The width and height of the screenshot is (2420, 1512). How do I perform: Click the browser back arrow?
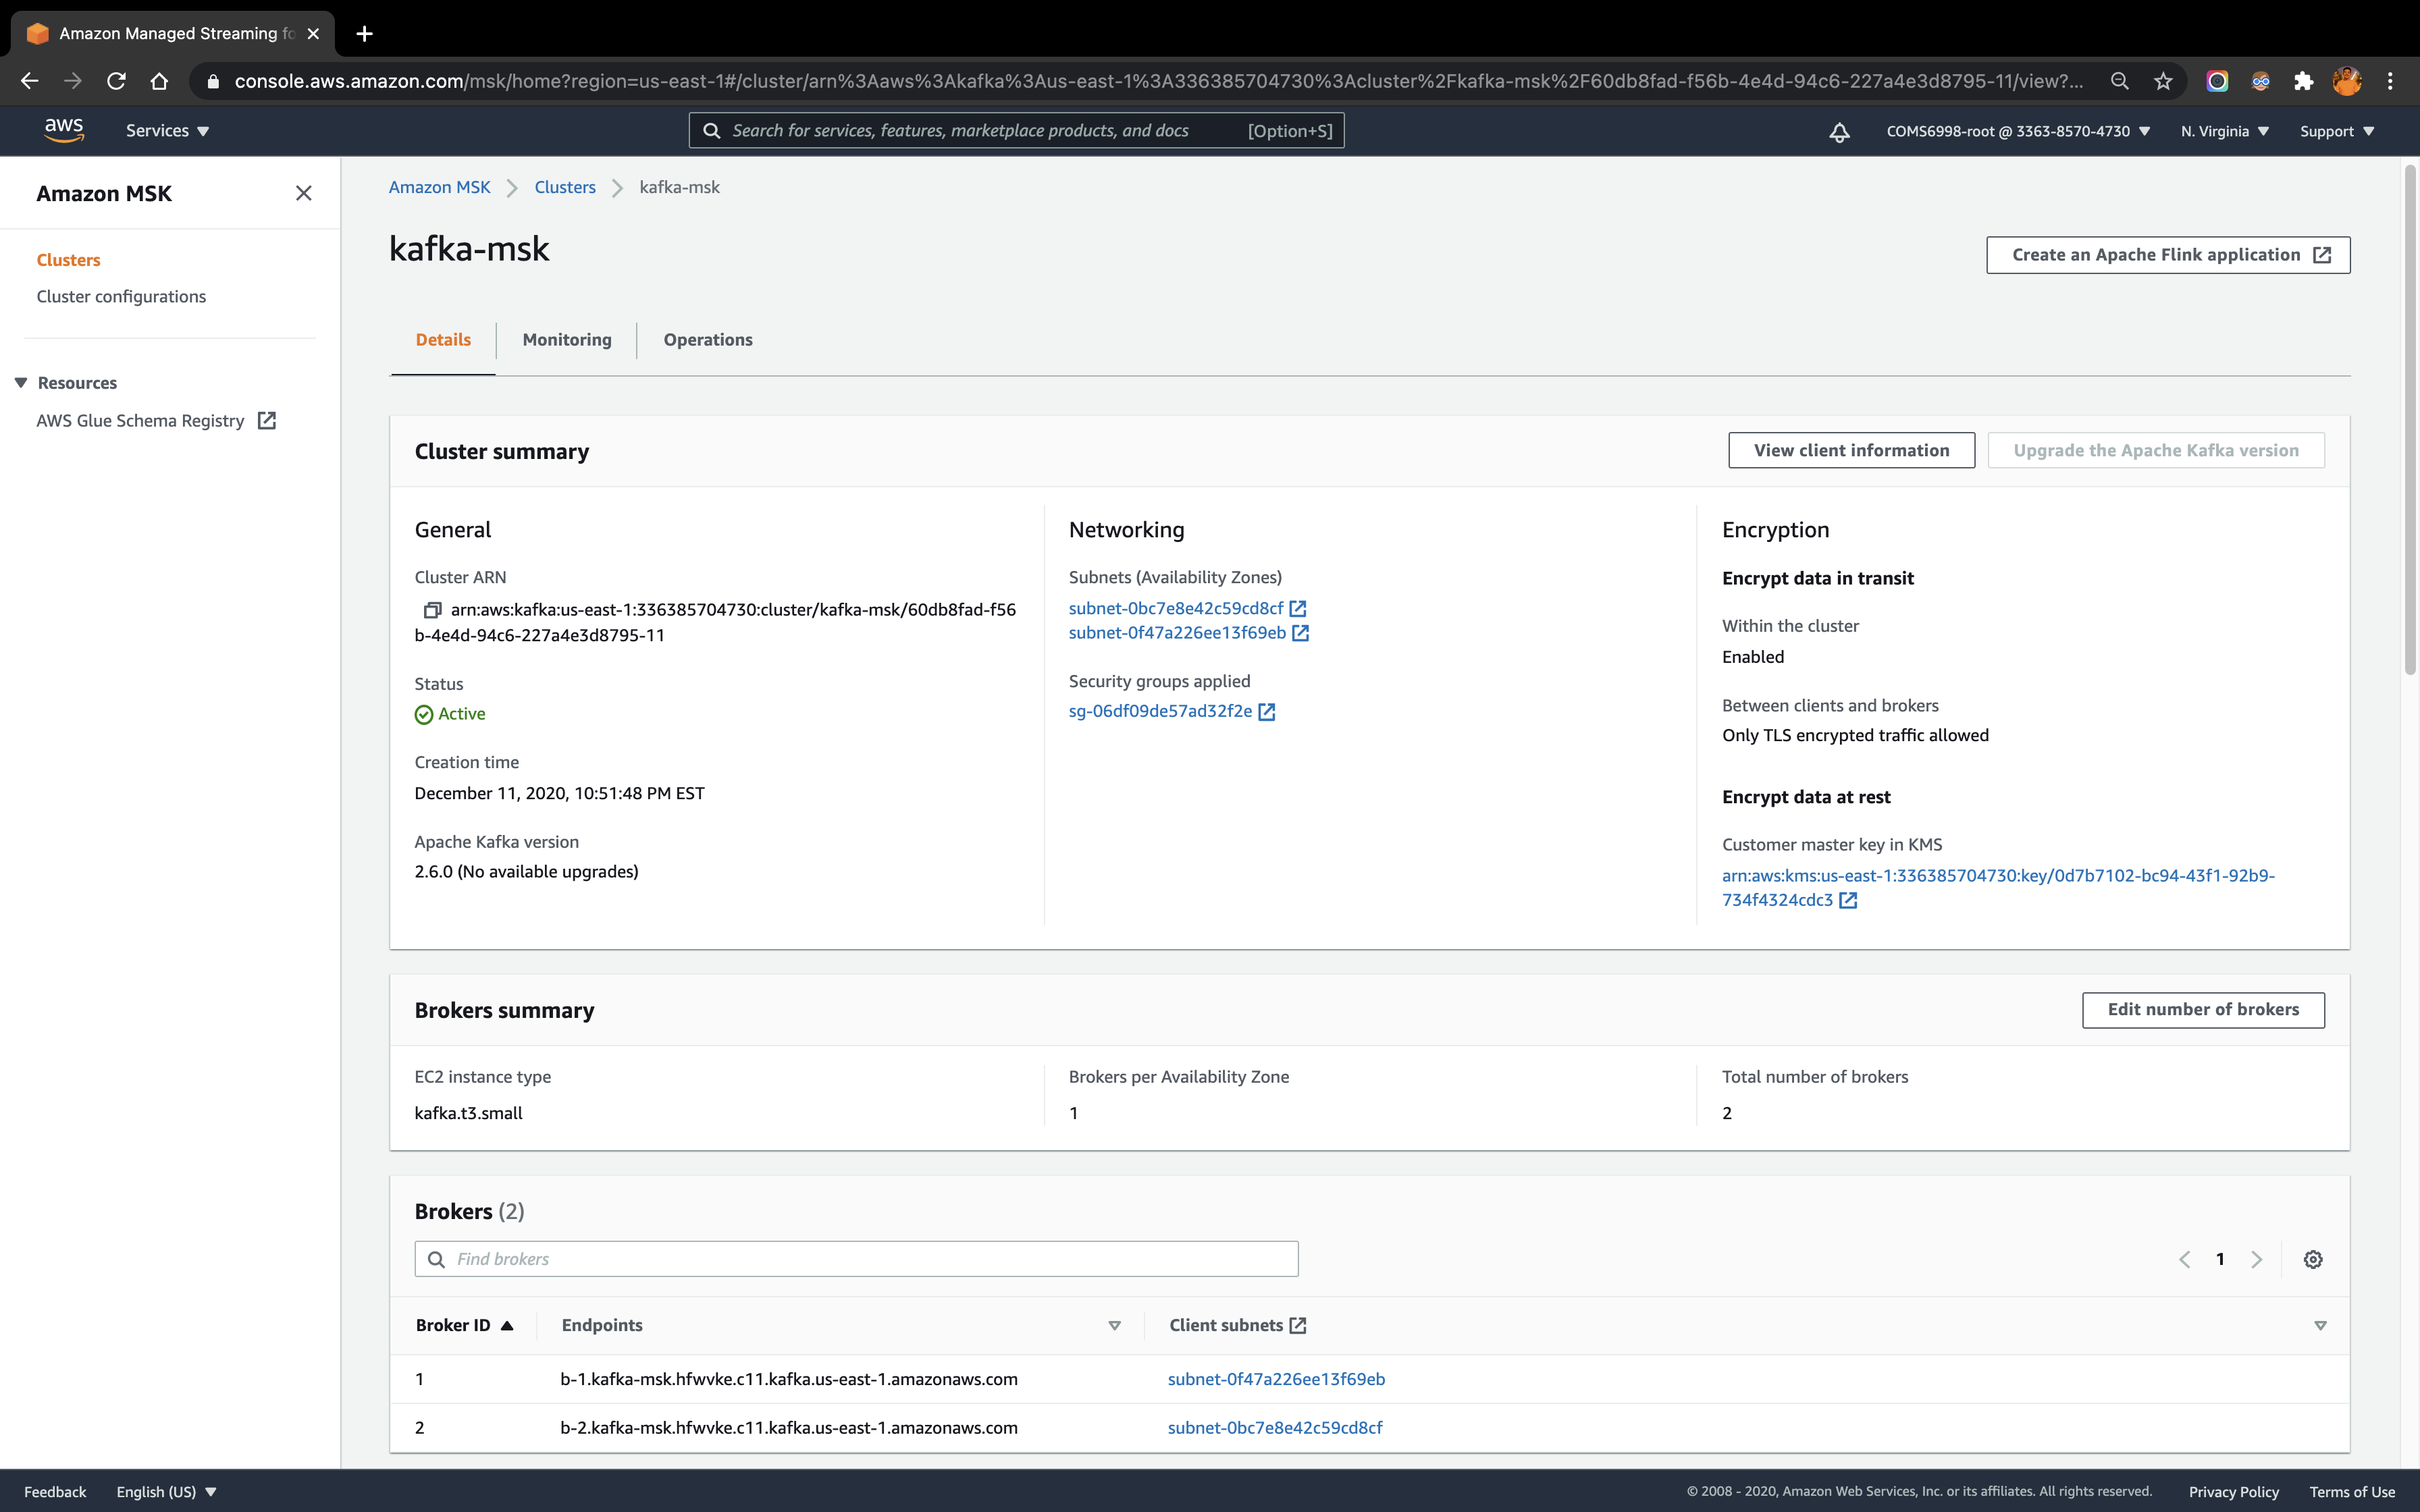(x=29, y=81)
